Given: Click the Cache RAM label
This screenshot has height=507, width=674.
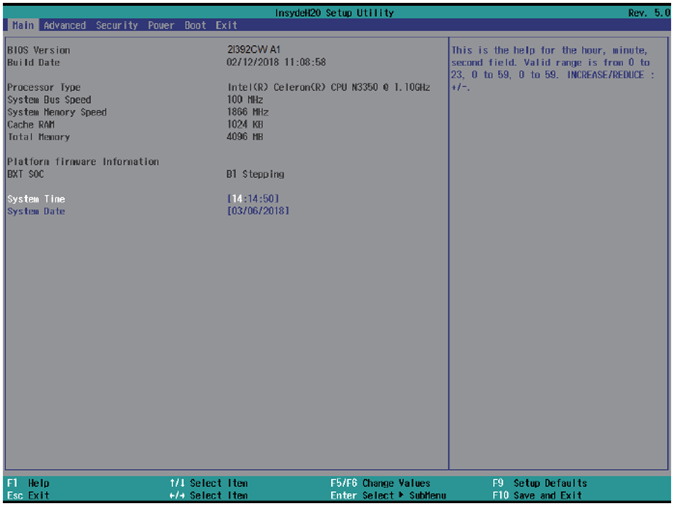Looking at the screenshot, I should click(31, 125).
